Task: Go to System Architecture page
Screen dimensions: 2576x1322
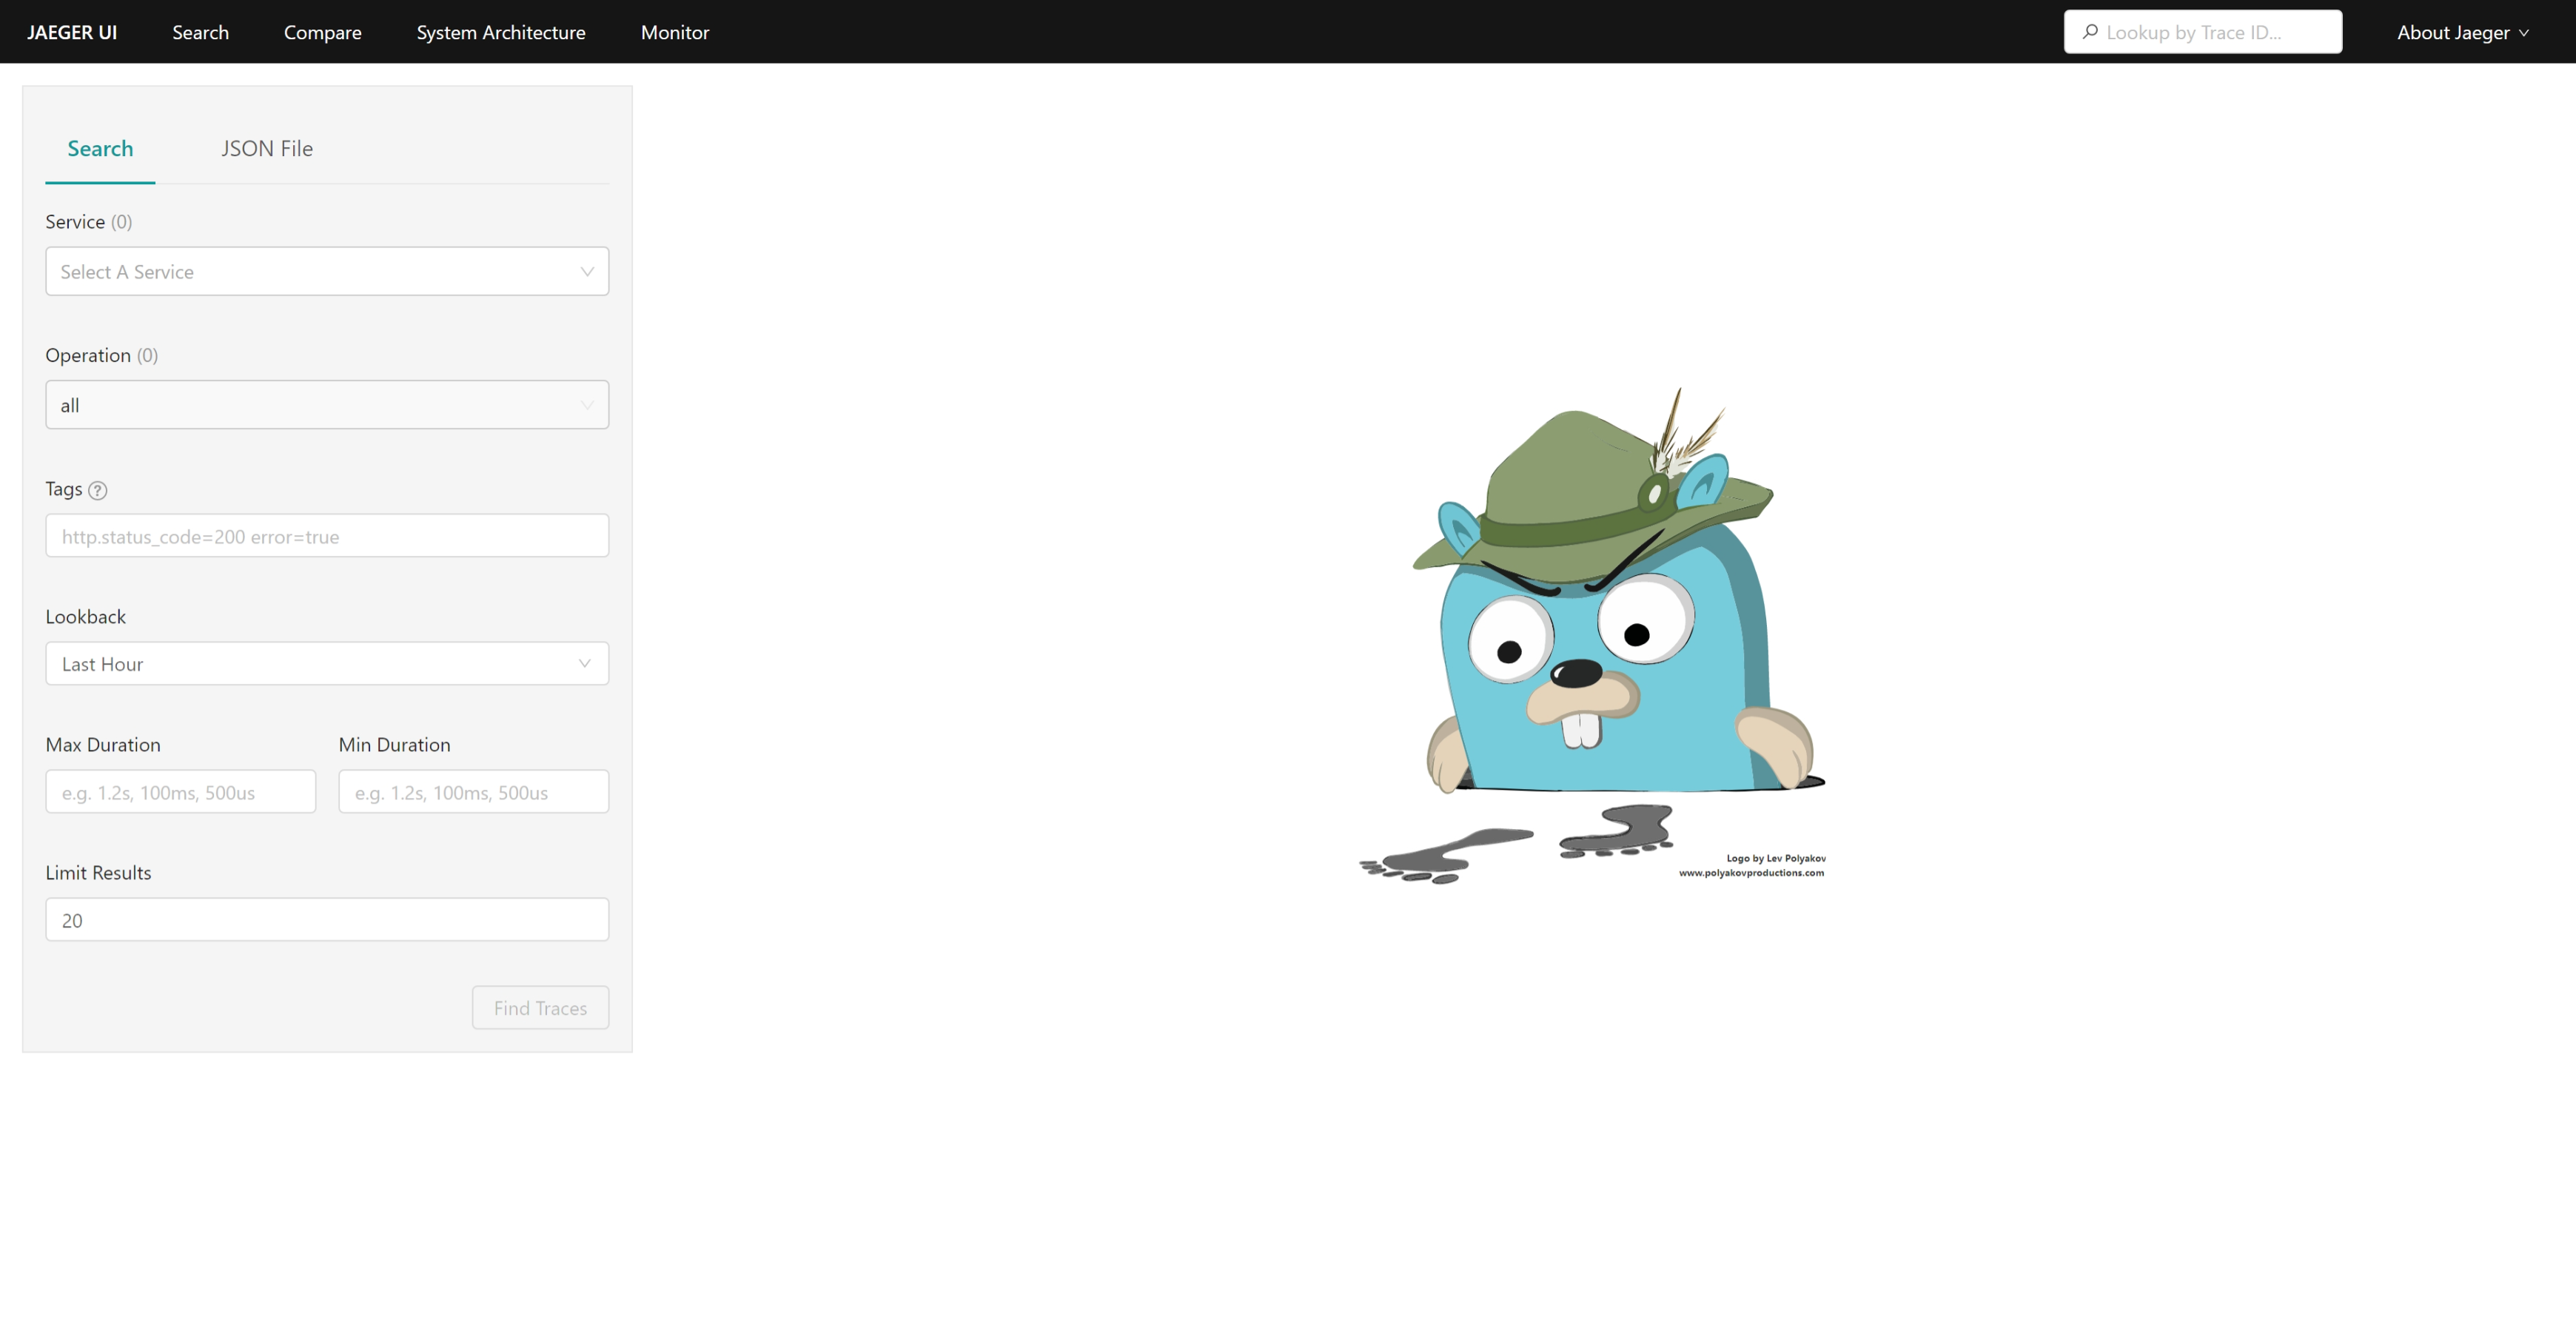Action: click(501, 32)
